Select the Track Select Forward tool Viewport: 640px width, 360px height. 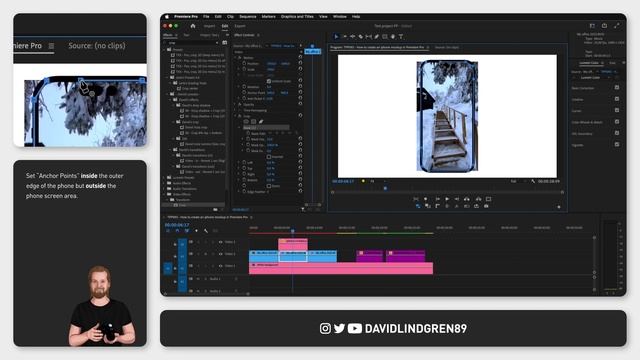[344, 37]
